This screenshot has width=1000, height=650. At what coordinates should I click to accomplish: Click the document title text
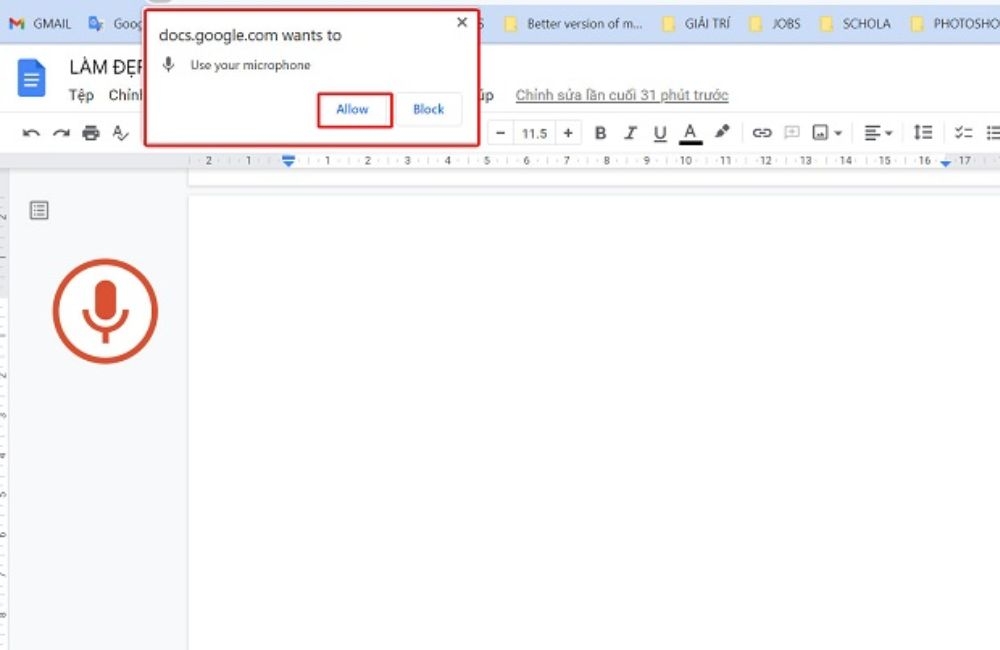click(106, 67)
